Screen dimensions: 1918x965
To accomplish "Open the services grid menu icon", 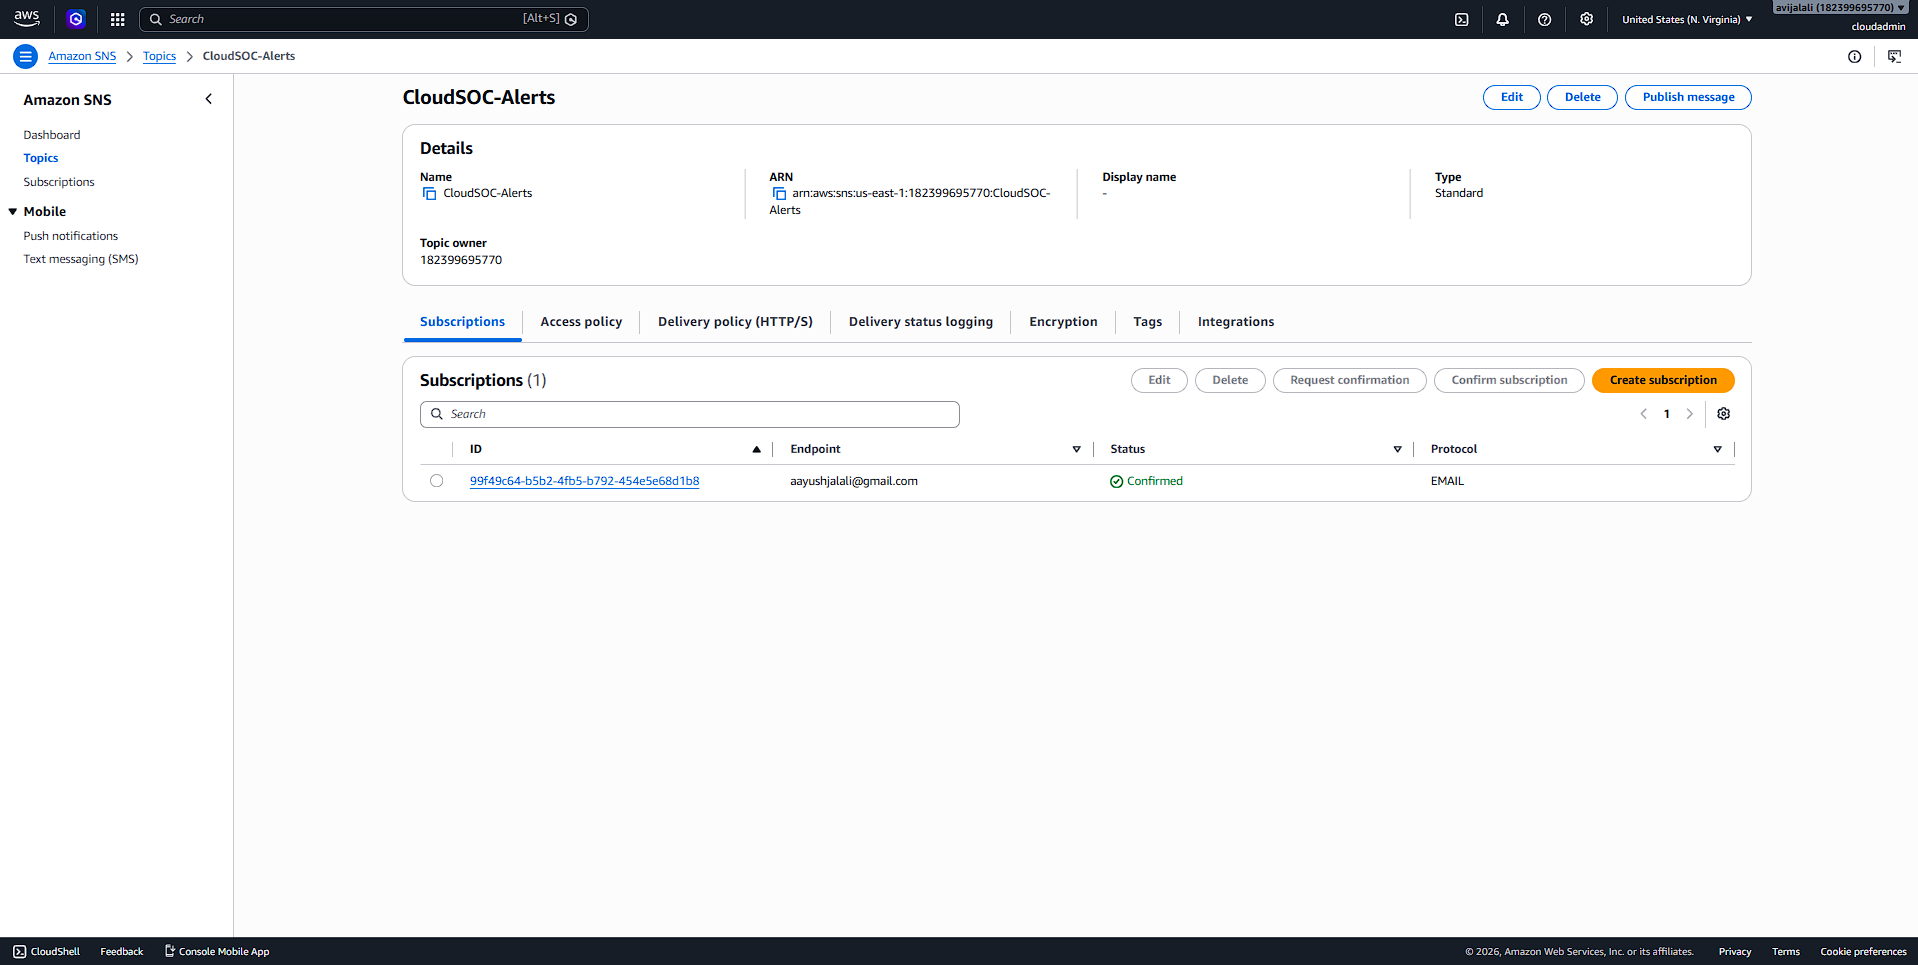I will tap(117, 19).
